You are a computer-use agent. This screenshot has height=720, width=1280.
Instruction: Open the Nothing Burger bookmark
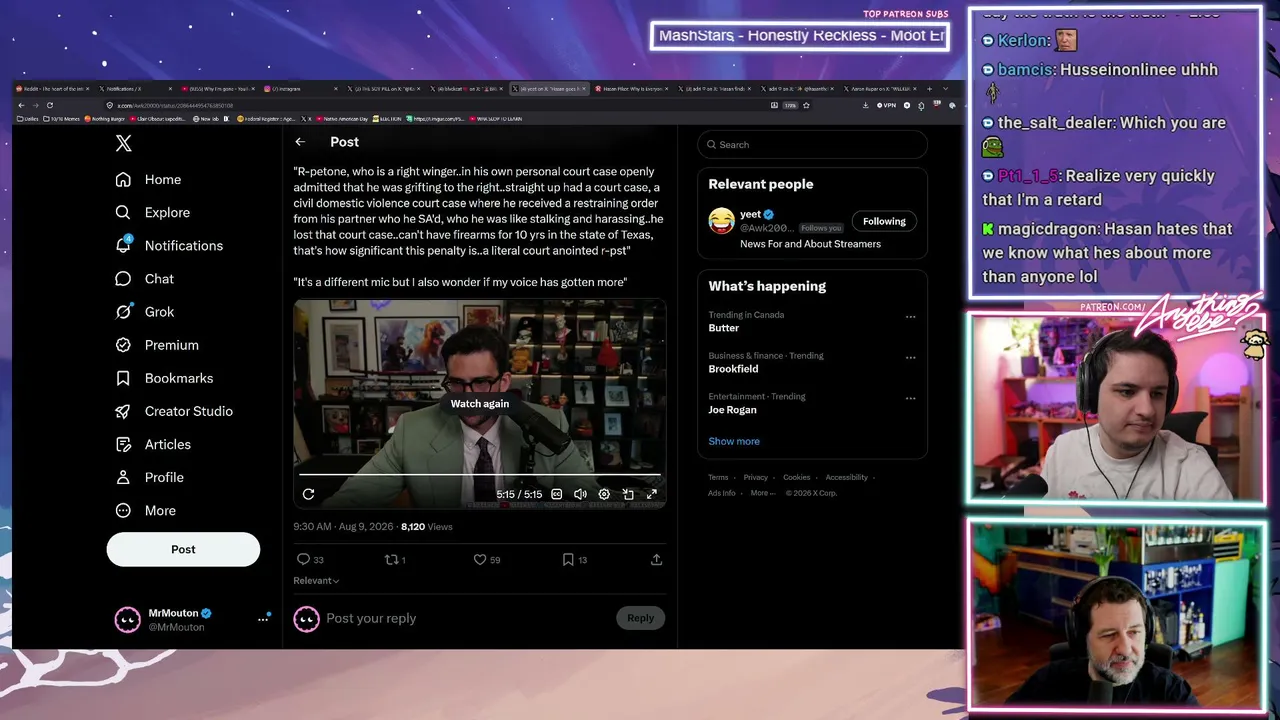103,119
